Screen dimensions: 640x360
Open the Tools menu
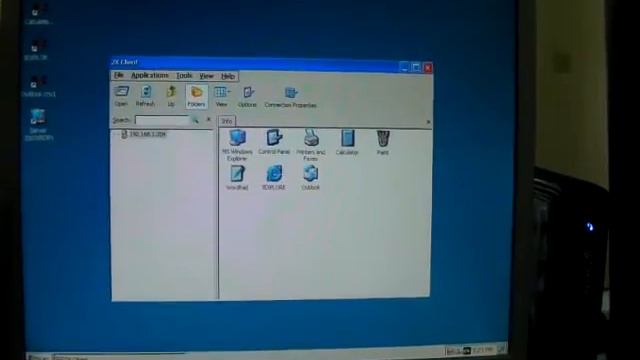click(184, 76)
